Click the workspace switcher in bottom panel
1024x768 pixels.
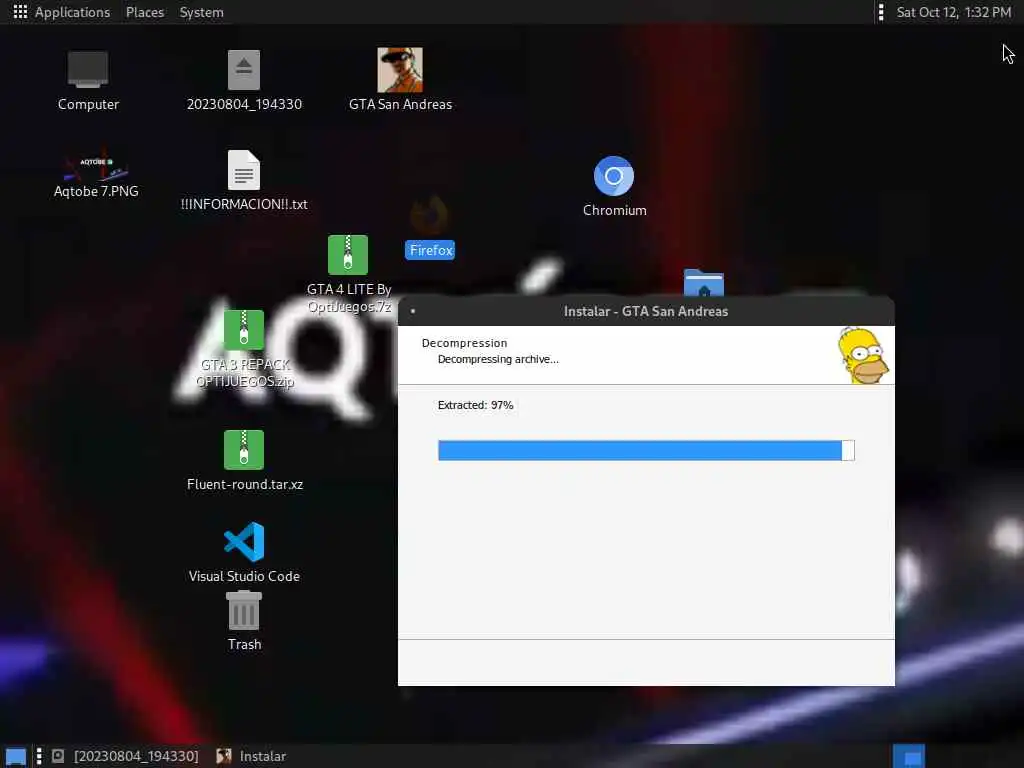pos(909,756)
